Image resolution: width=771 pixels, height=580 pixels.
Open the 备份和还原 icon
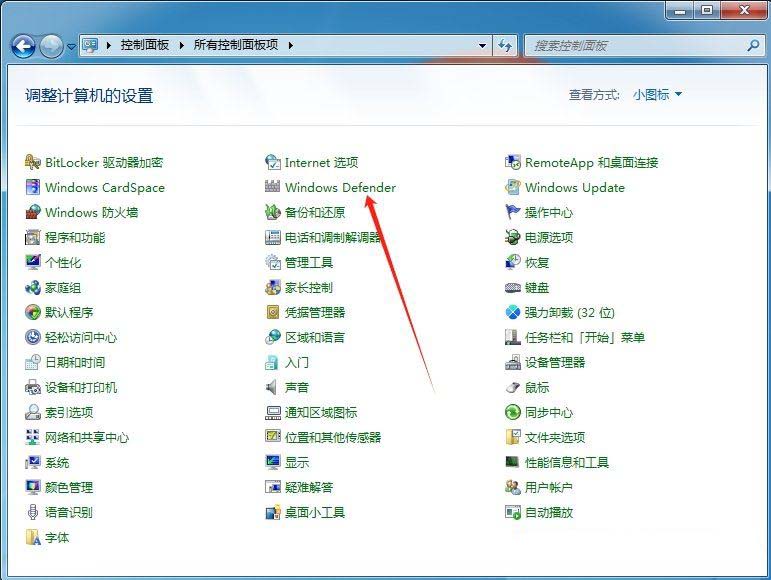(x=272, y=212)
